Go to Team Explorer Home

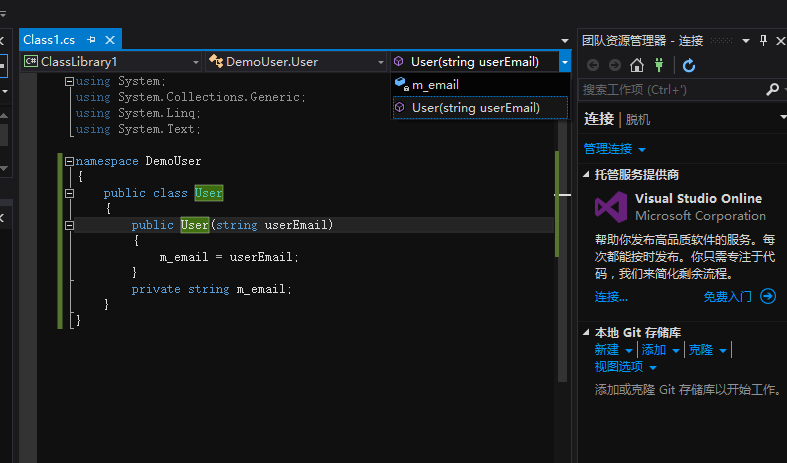click(637, 65)
